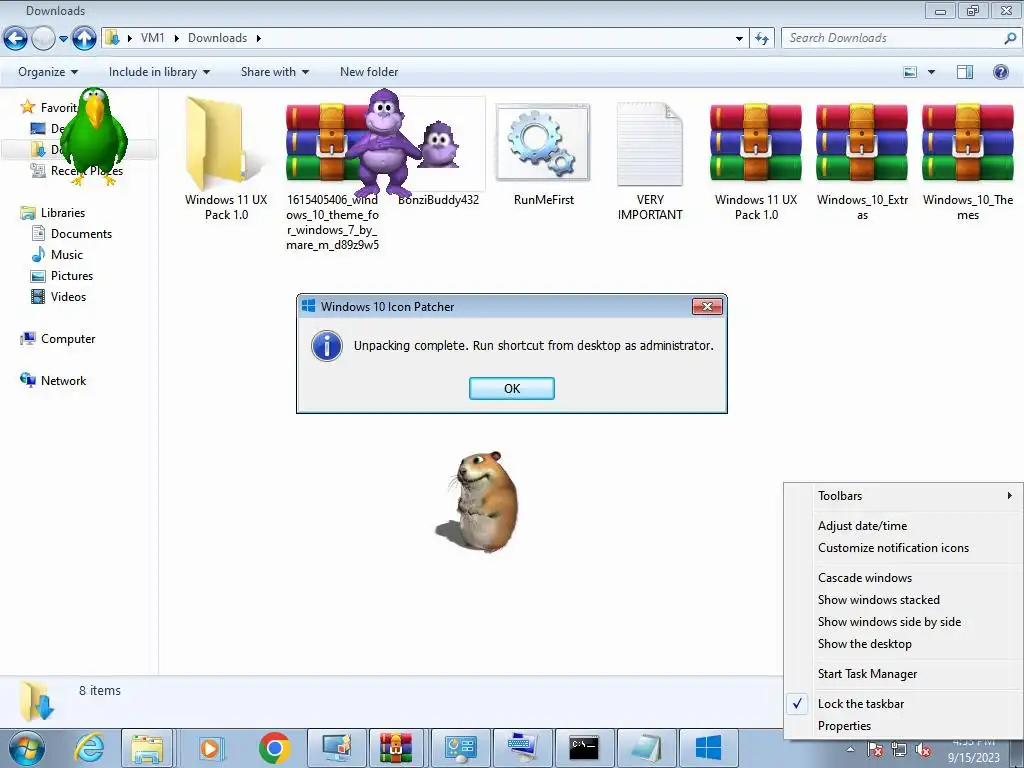
Task: Open the Start menu orb
Action: [x=27, y=748]
